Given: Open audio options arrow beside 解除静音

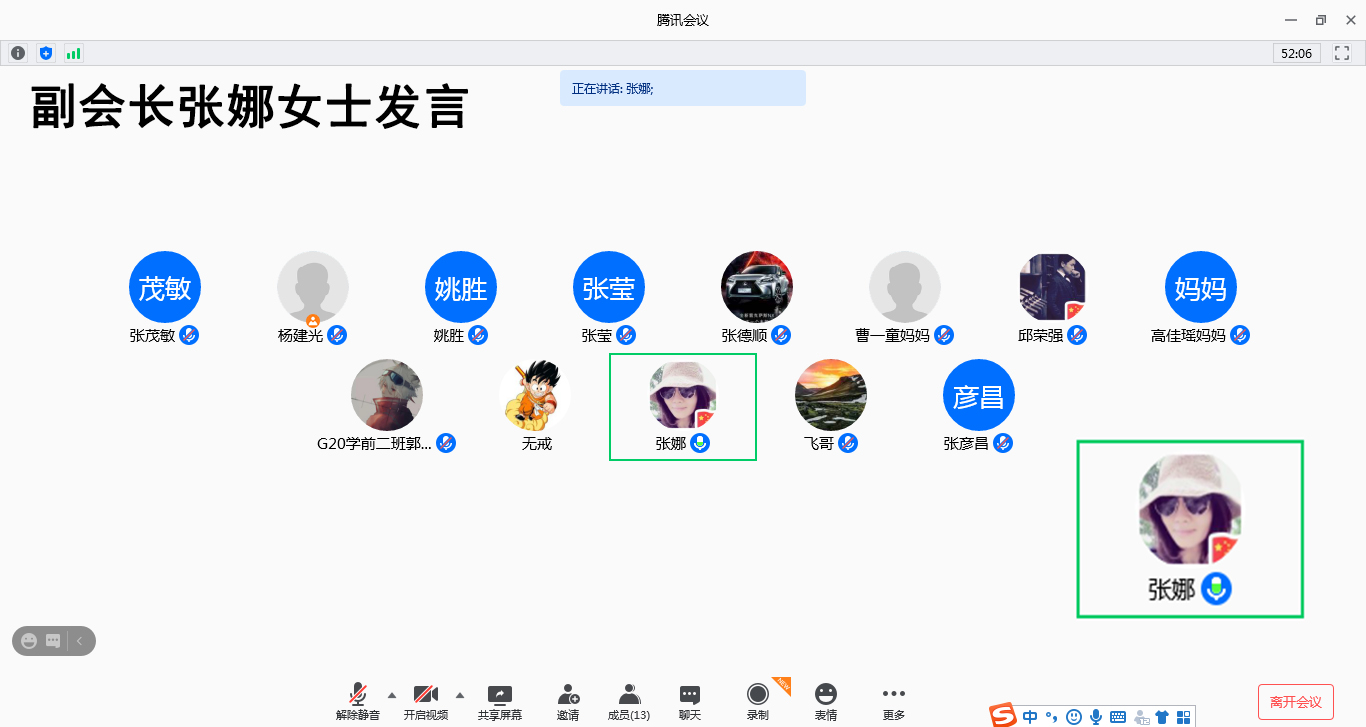Looking at the screenshot, I should pyautogui.click(x=392, y=695).
